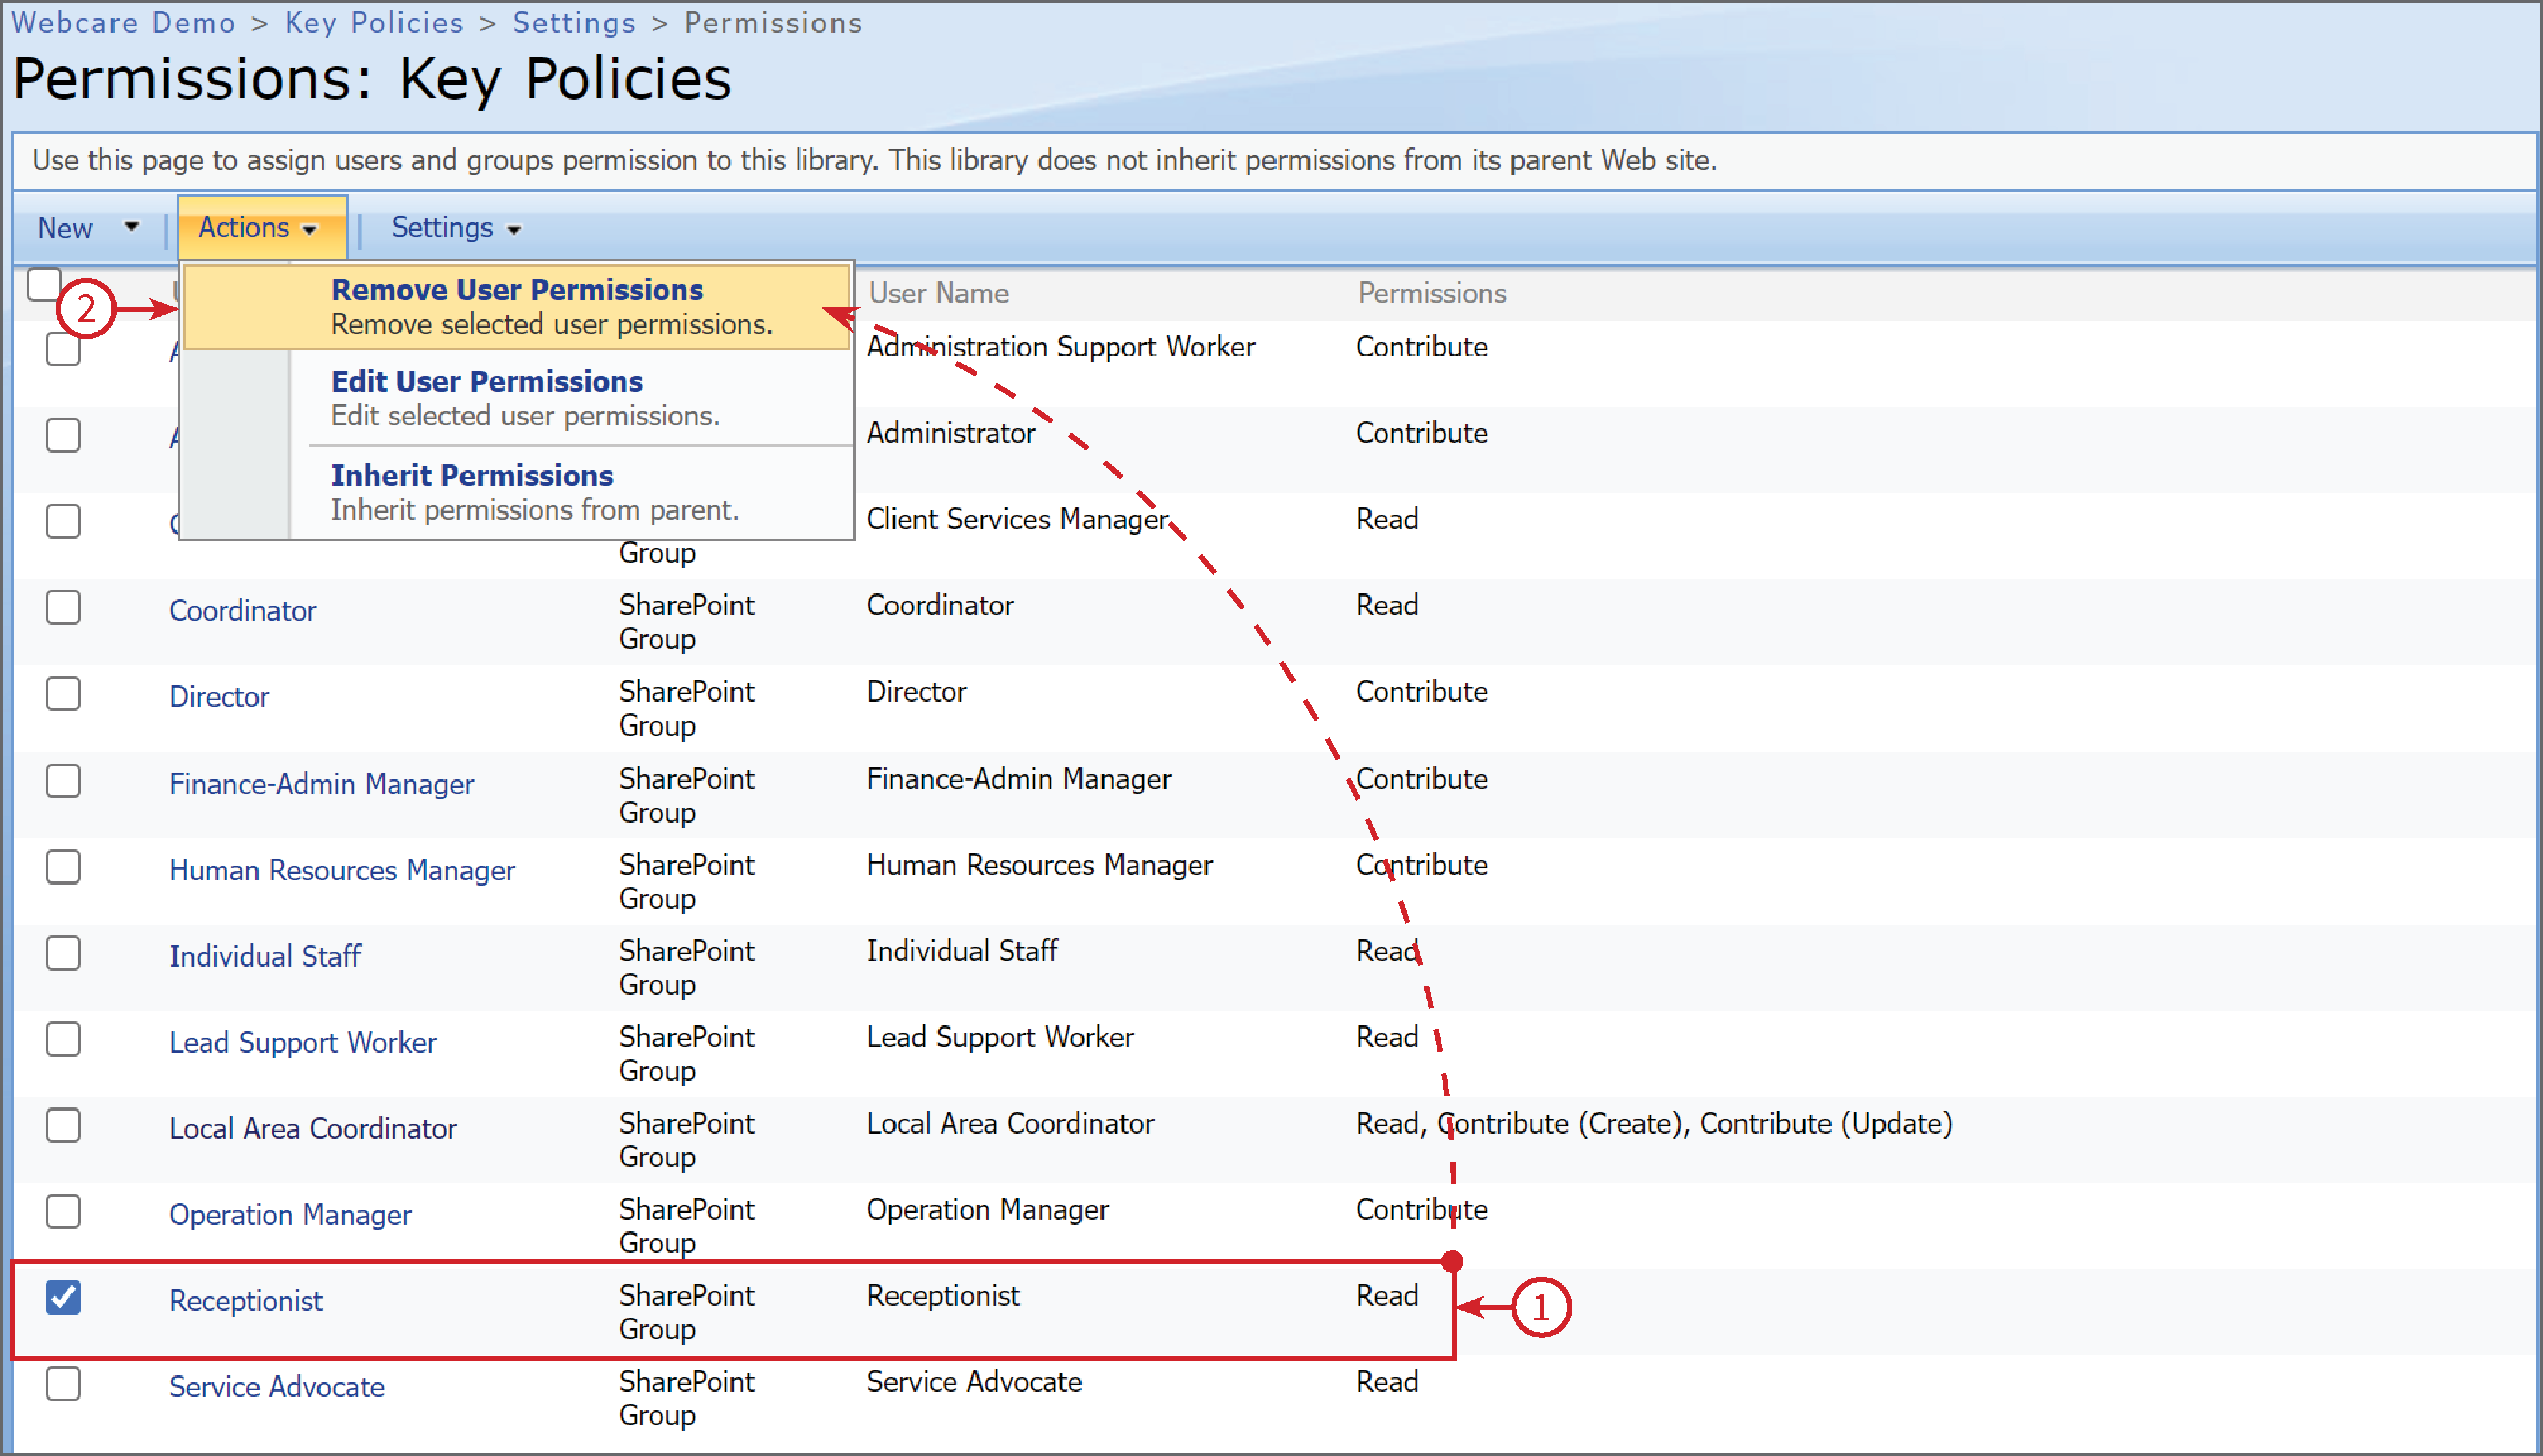This screenshot has width=2543, height=1456.
Task: Check the Administrator row checkbox
Action: point(63,435)
